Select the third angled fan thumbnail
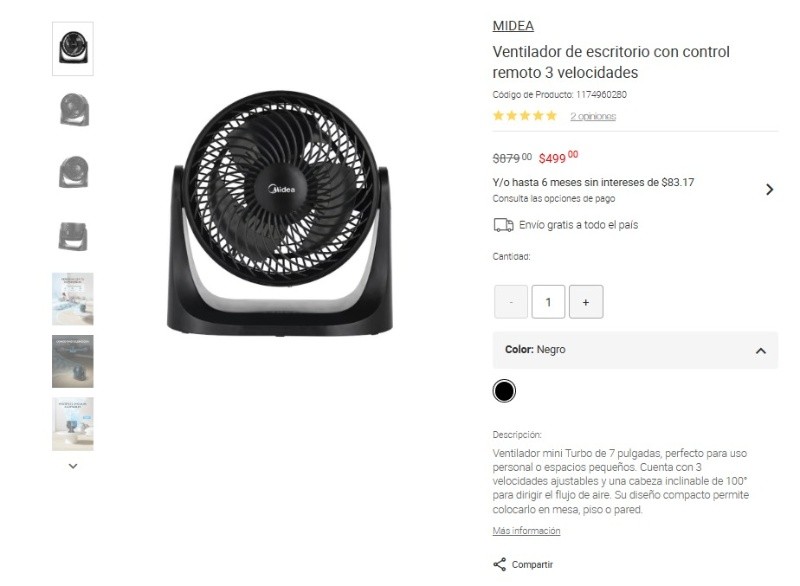The width and height of the screenshot is (800, 586). click(73, 172)
